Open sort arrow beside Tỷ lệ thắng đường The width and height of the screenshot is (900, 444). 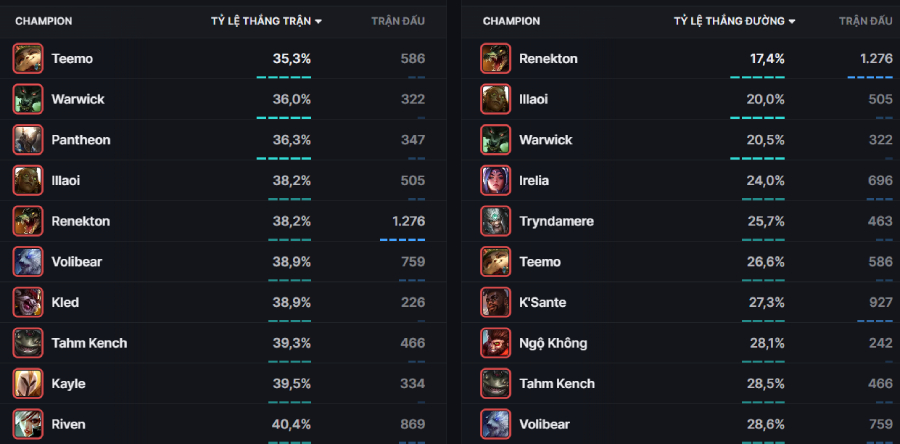coord(792,21)
